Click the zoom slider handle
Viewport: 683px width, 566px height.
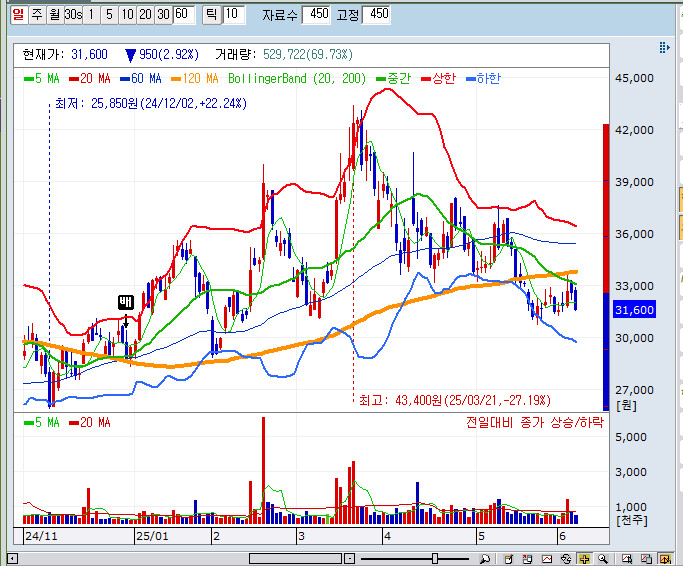pos(435,558)
